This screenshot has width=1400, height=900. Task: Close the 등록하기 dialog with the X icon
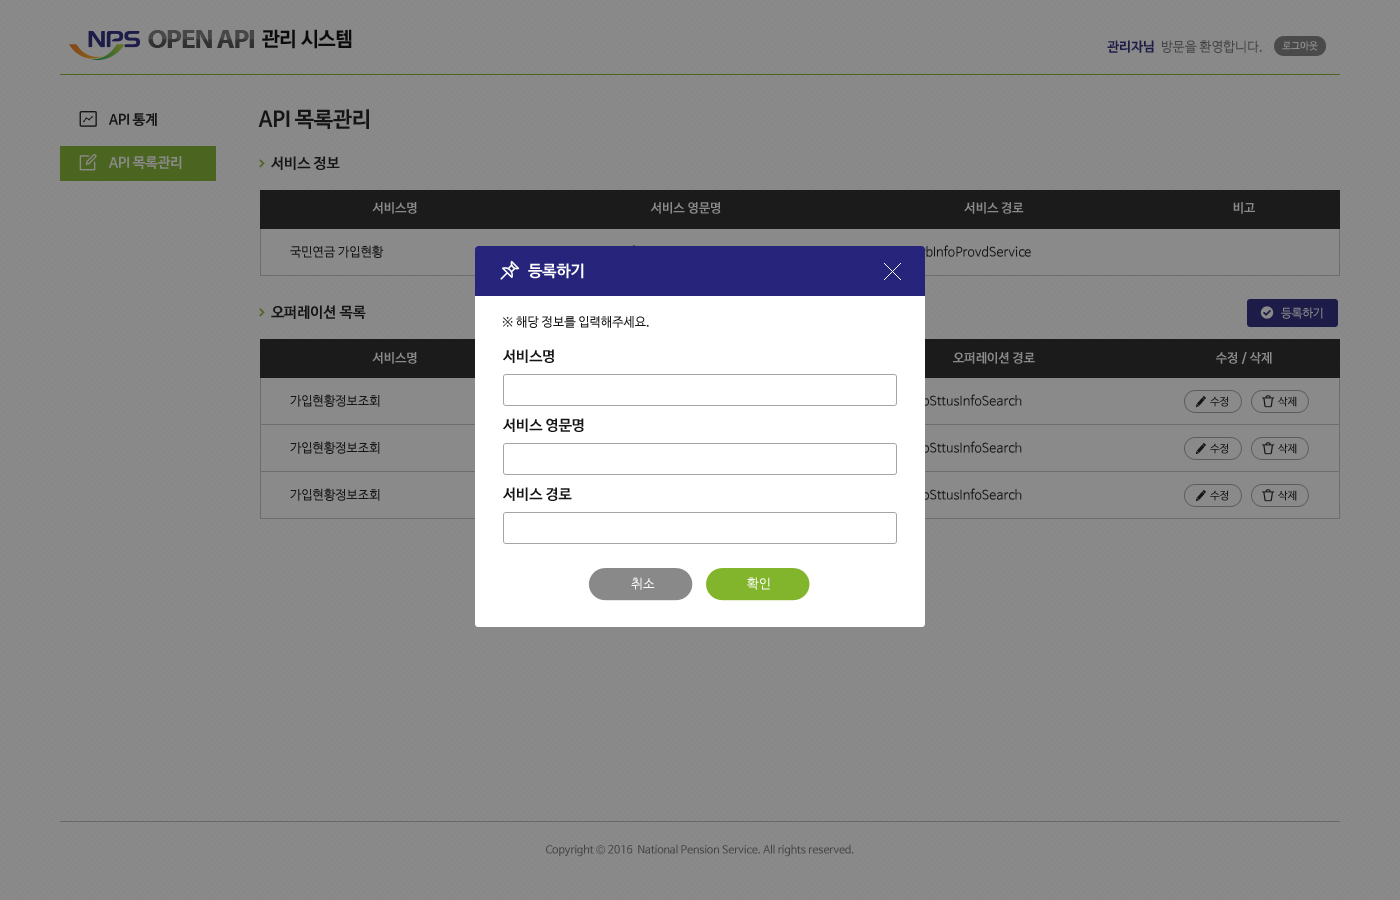892,272
